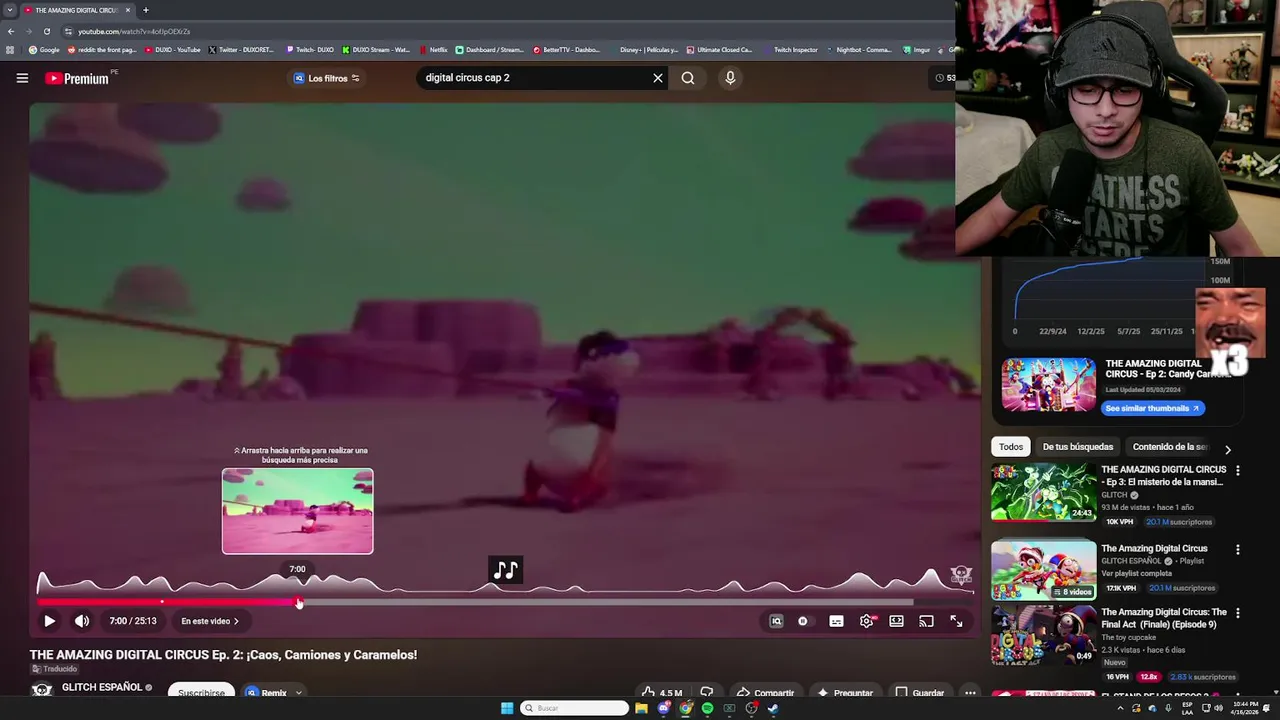The image size is (1280, 720).
Task: Reload the page with refresh icon
Action: pos(46,31)
